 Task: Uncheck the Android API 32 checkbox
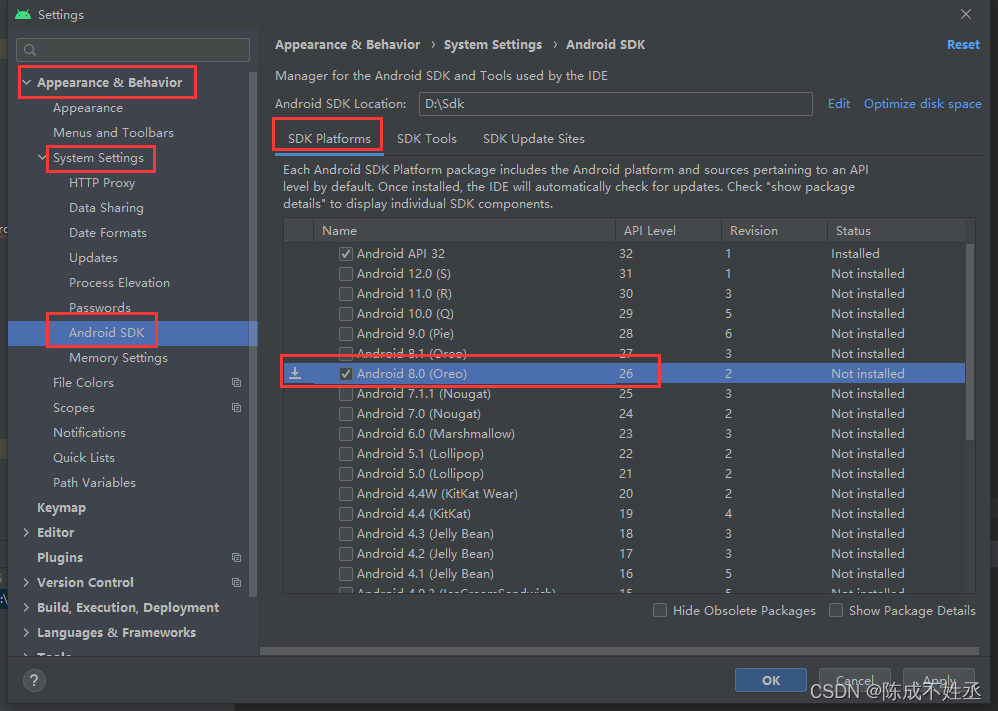tap(346, 254)
